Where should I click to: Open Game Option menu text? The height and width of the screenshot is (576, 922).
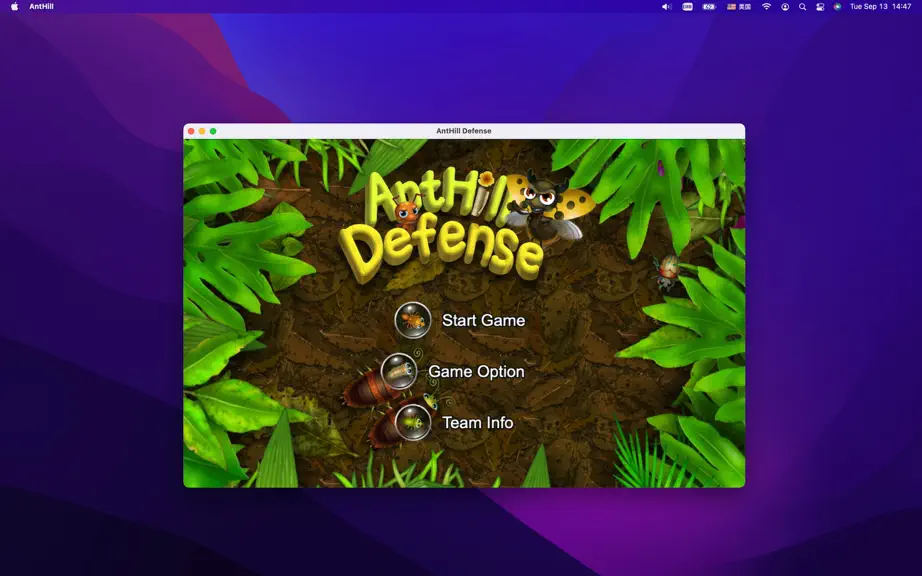[x=476, y=371]
